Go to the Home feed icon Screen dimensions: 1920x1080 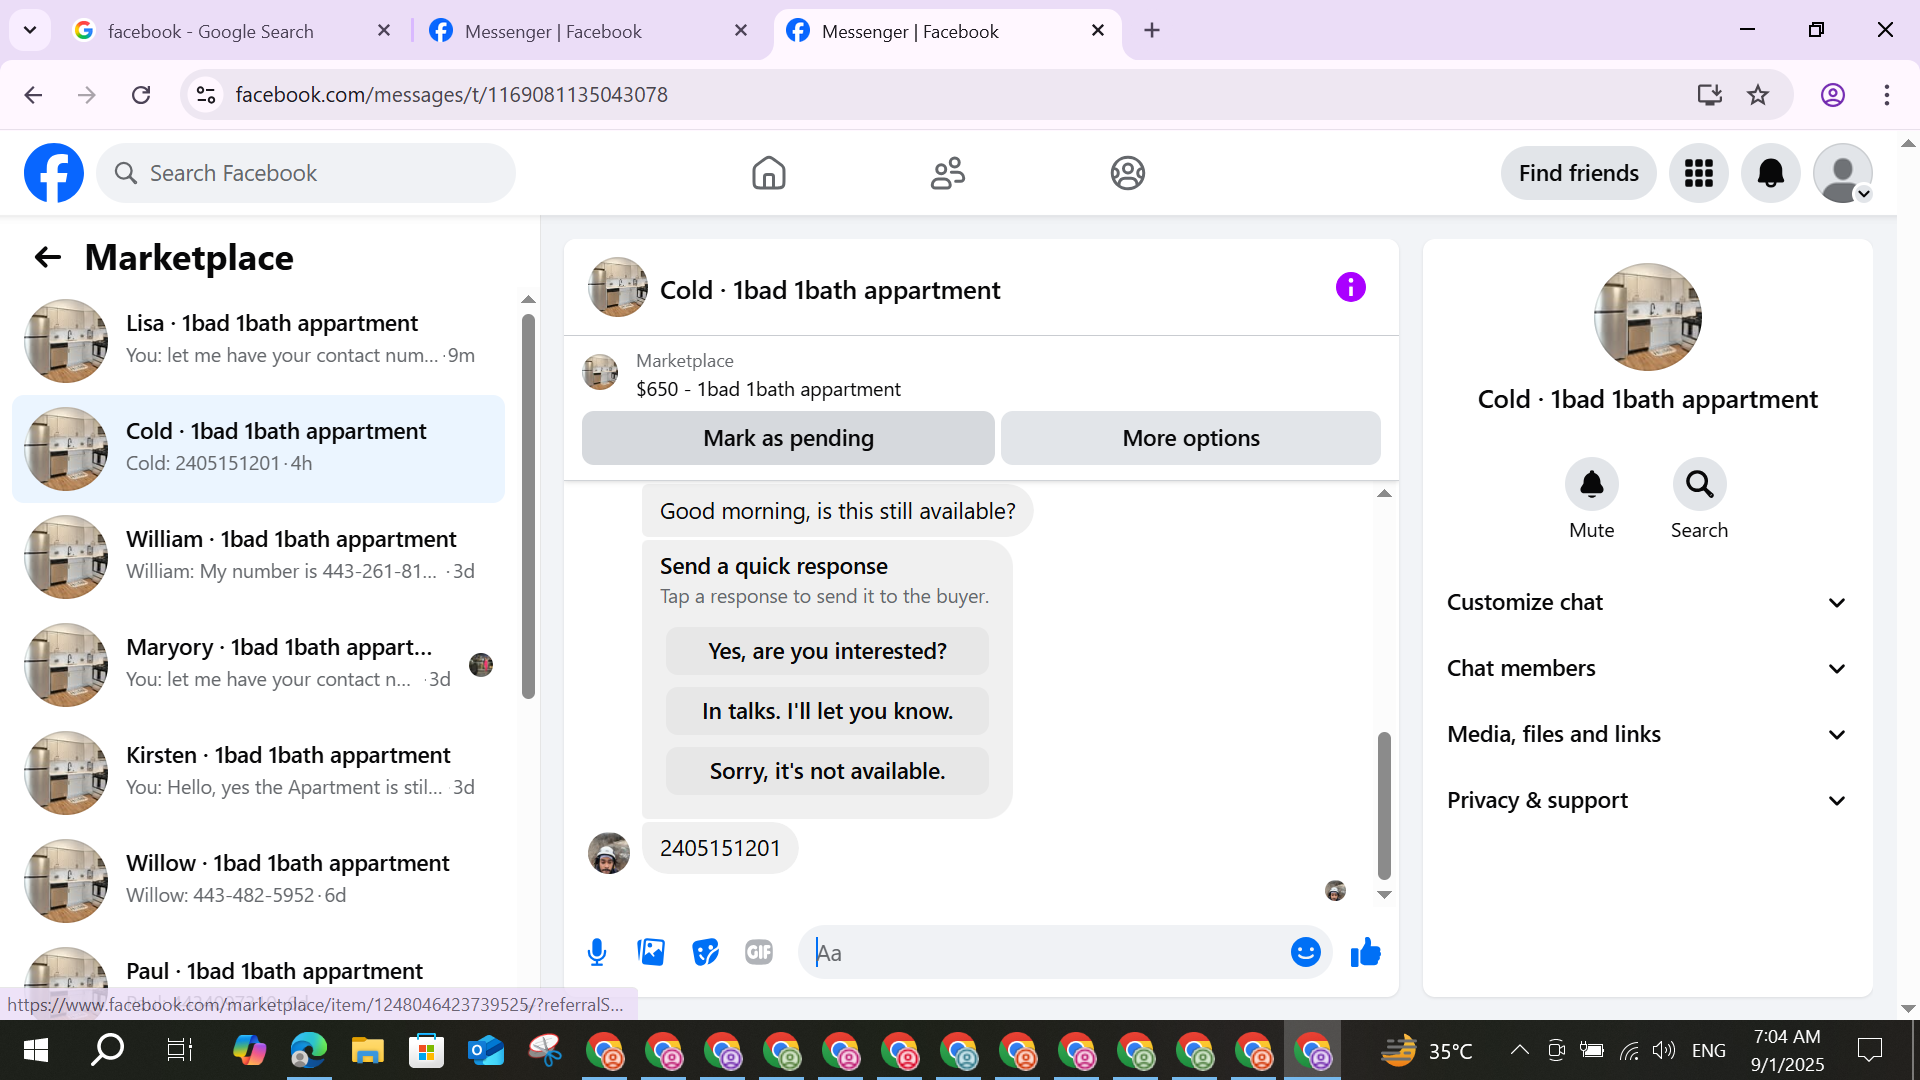(x=768, y=173)
